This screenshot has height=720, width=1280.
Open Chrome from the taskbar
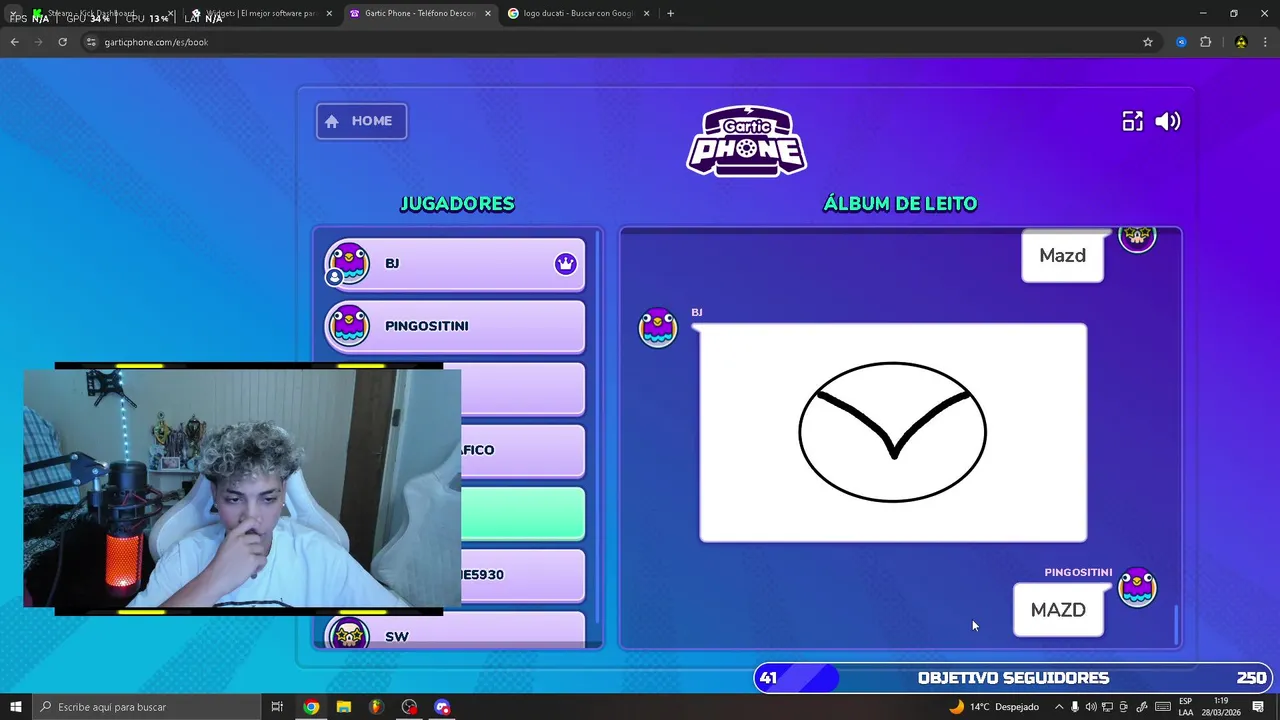311,707
